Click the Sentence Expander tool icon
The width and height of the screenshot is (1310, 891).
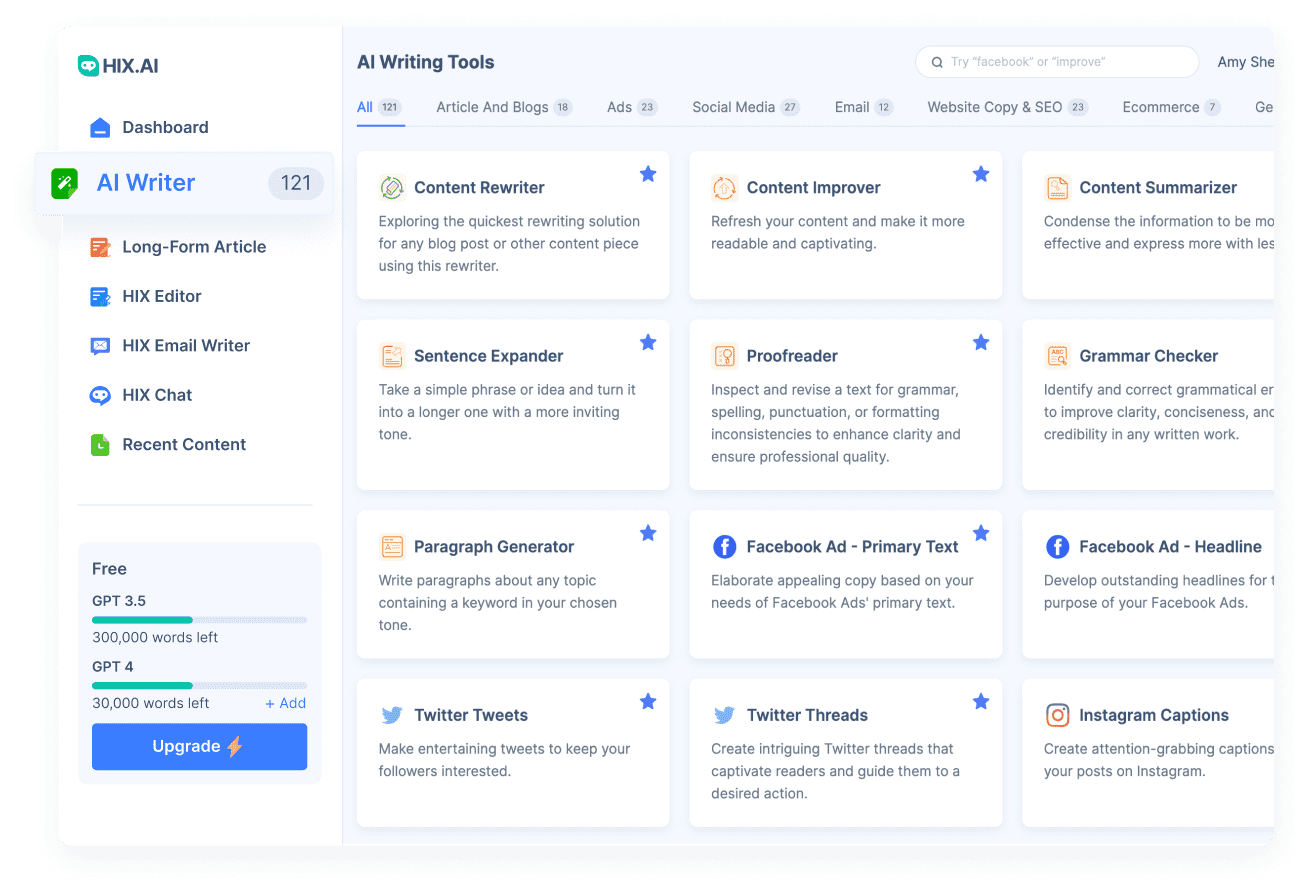pos(392,356)
